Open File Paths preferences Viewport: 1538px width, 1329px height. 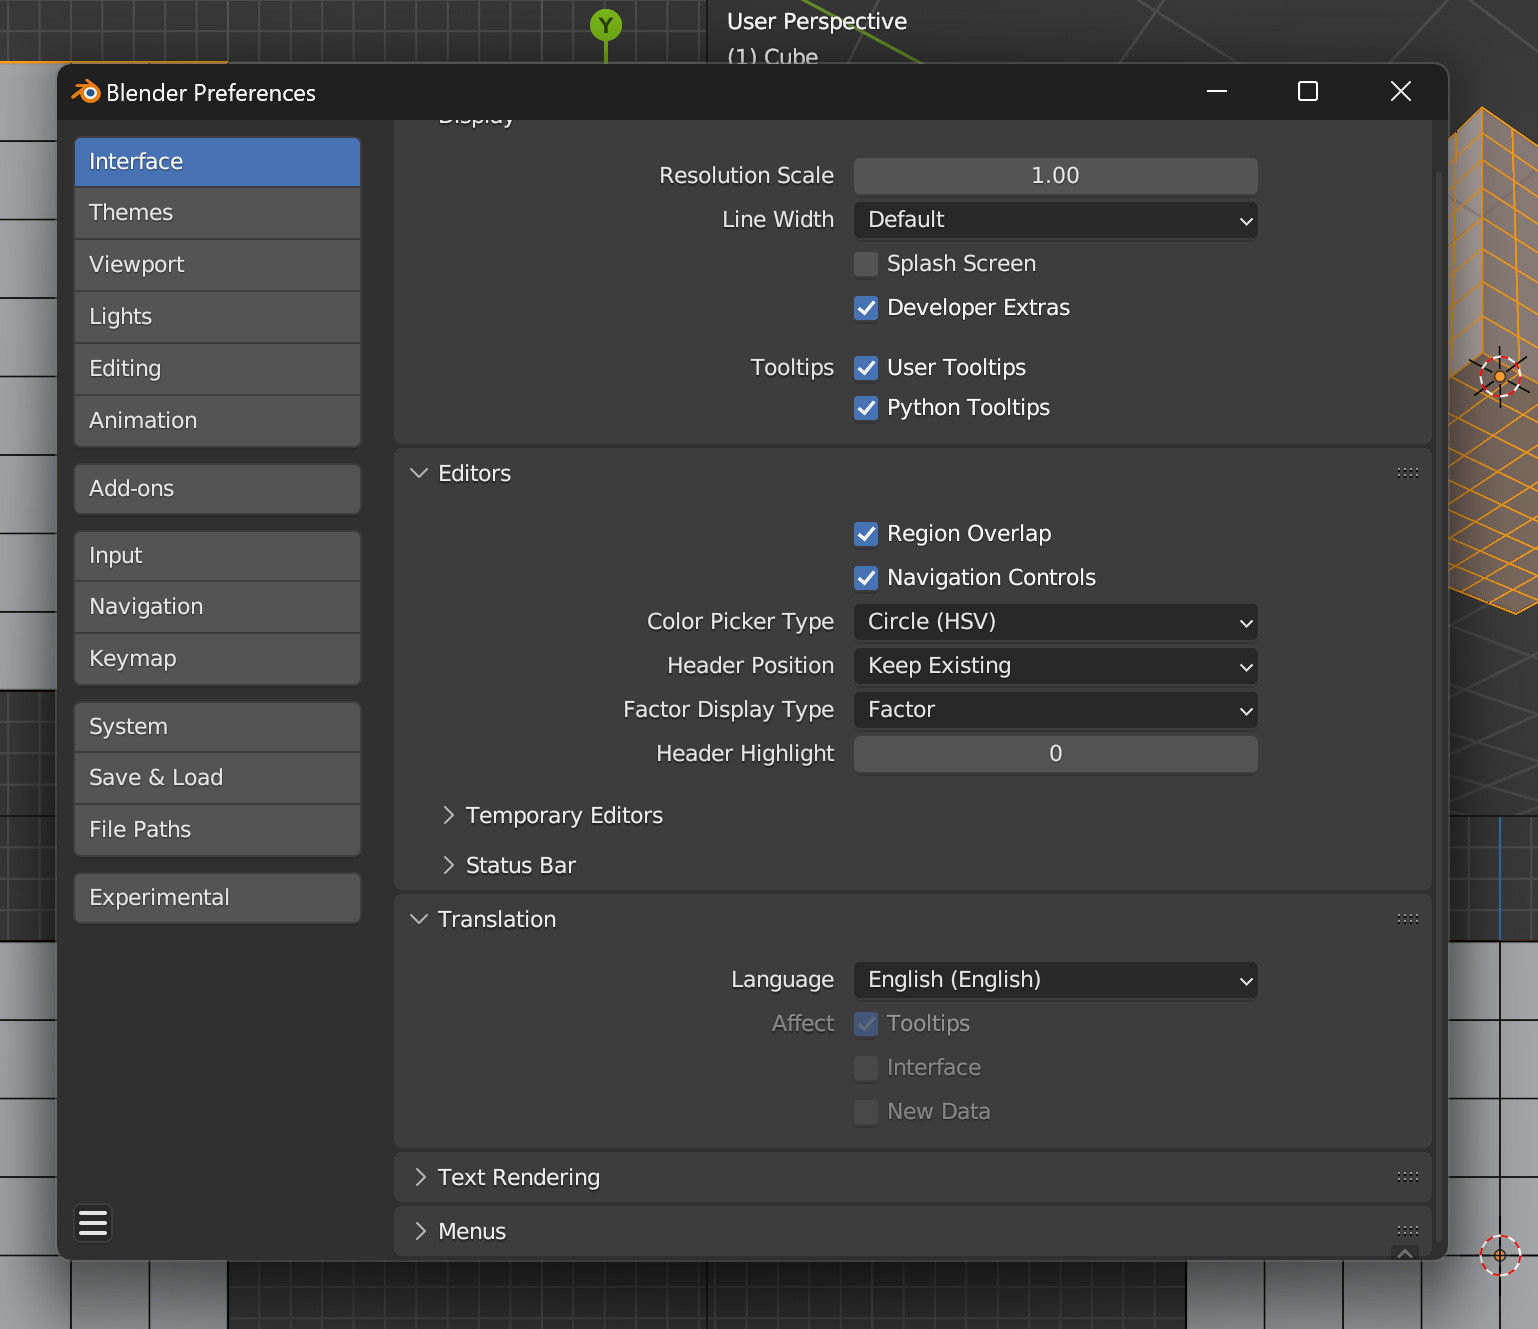[x=217, y=830]
